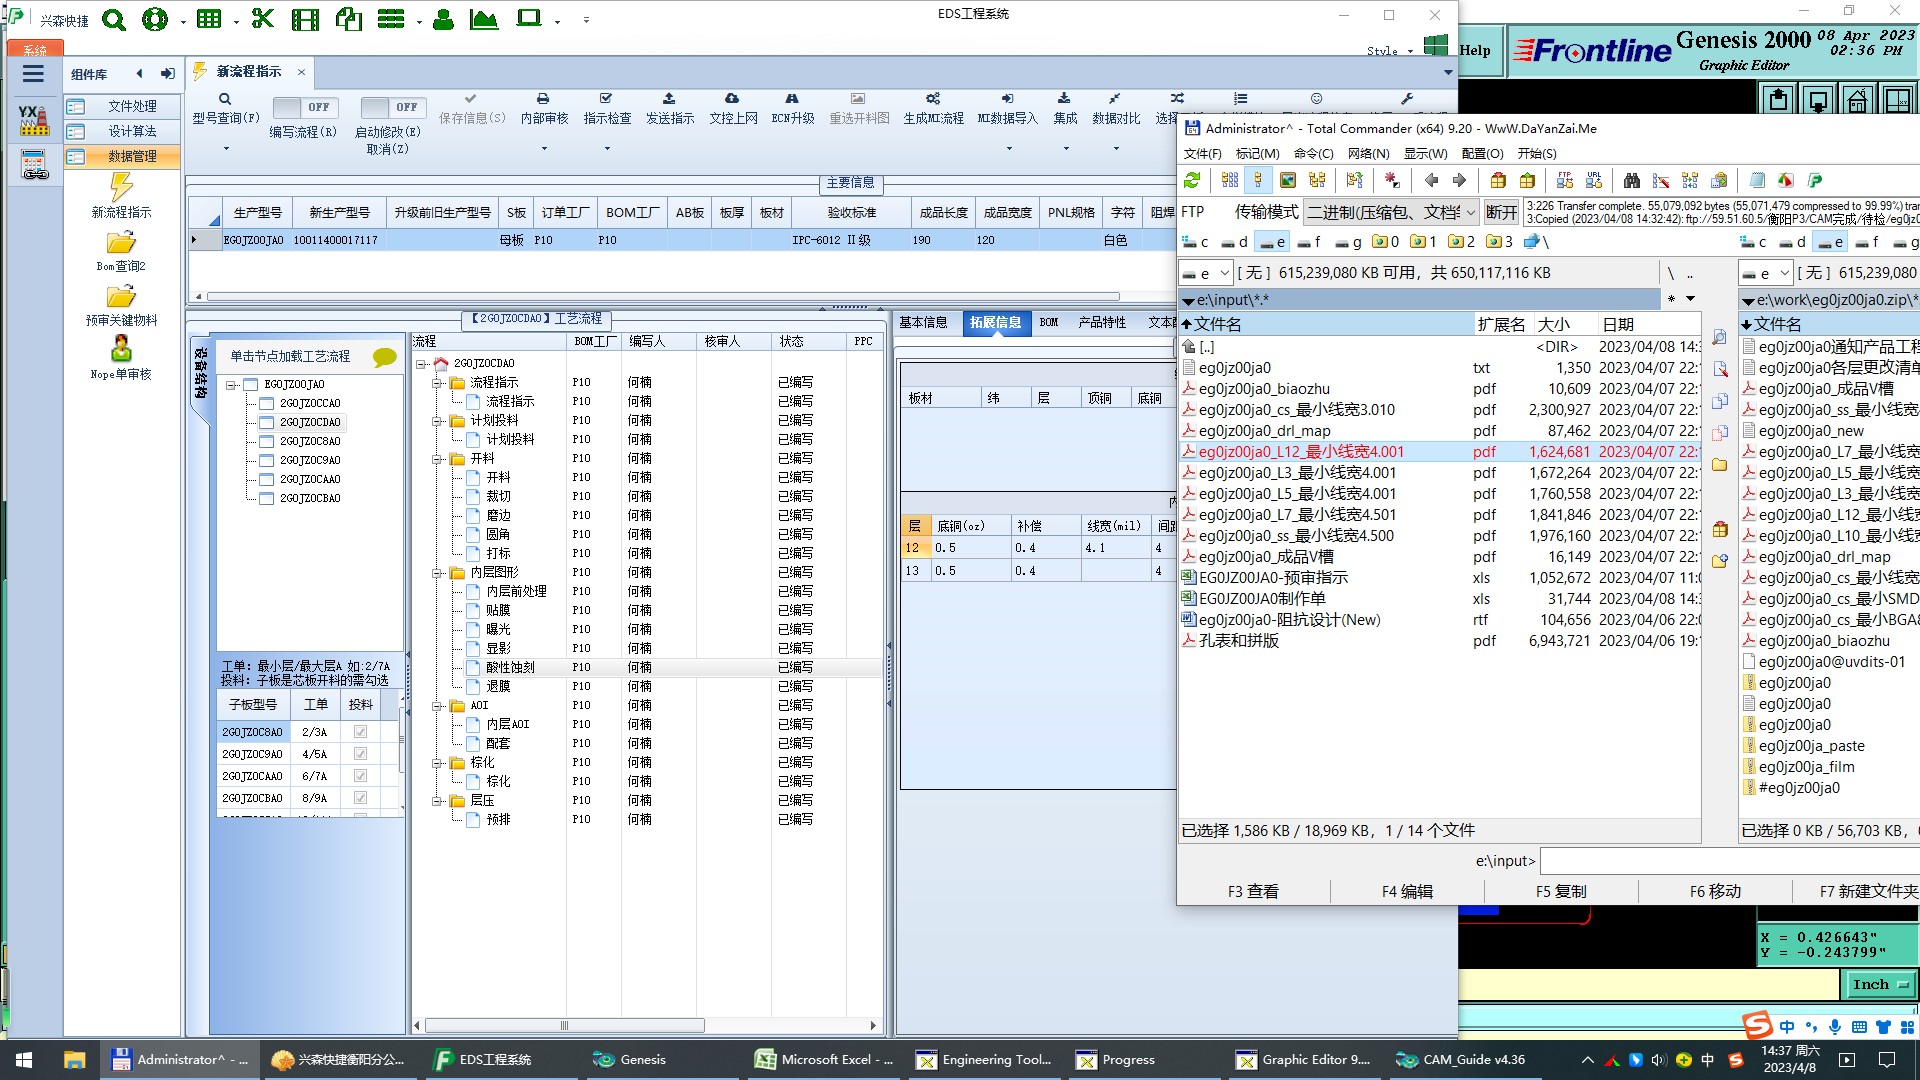Click the 型号查询 search icon
This screenshot has width=1920, height=1080.
coord(225,99)
